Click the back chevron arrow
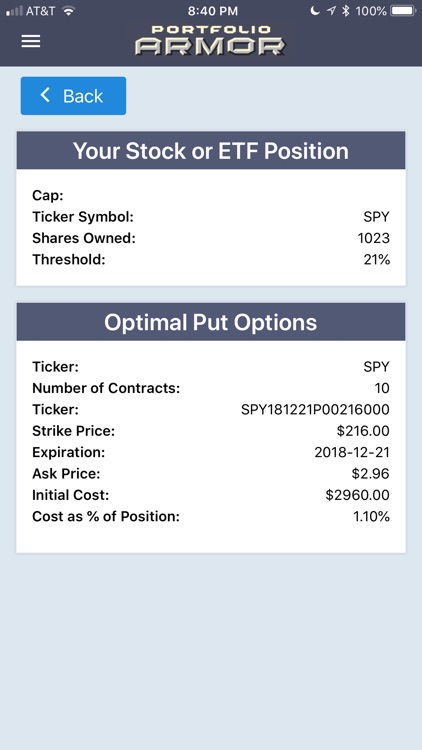 point(45,95)
